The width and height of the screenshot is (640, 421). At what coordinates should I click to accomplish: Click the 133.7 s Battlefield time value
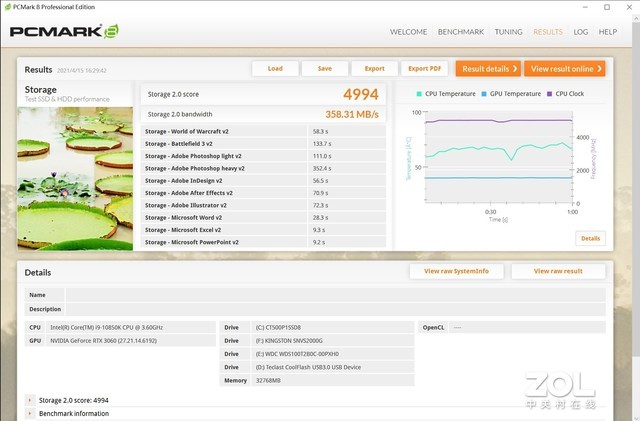click(x=322, y=144)
